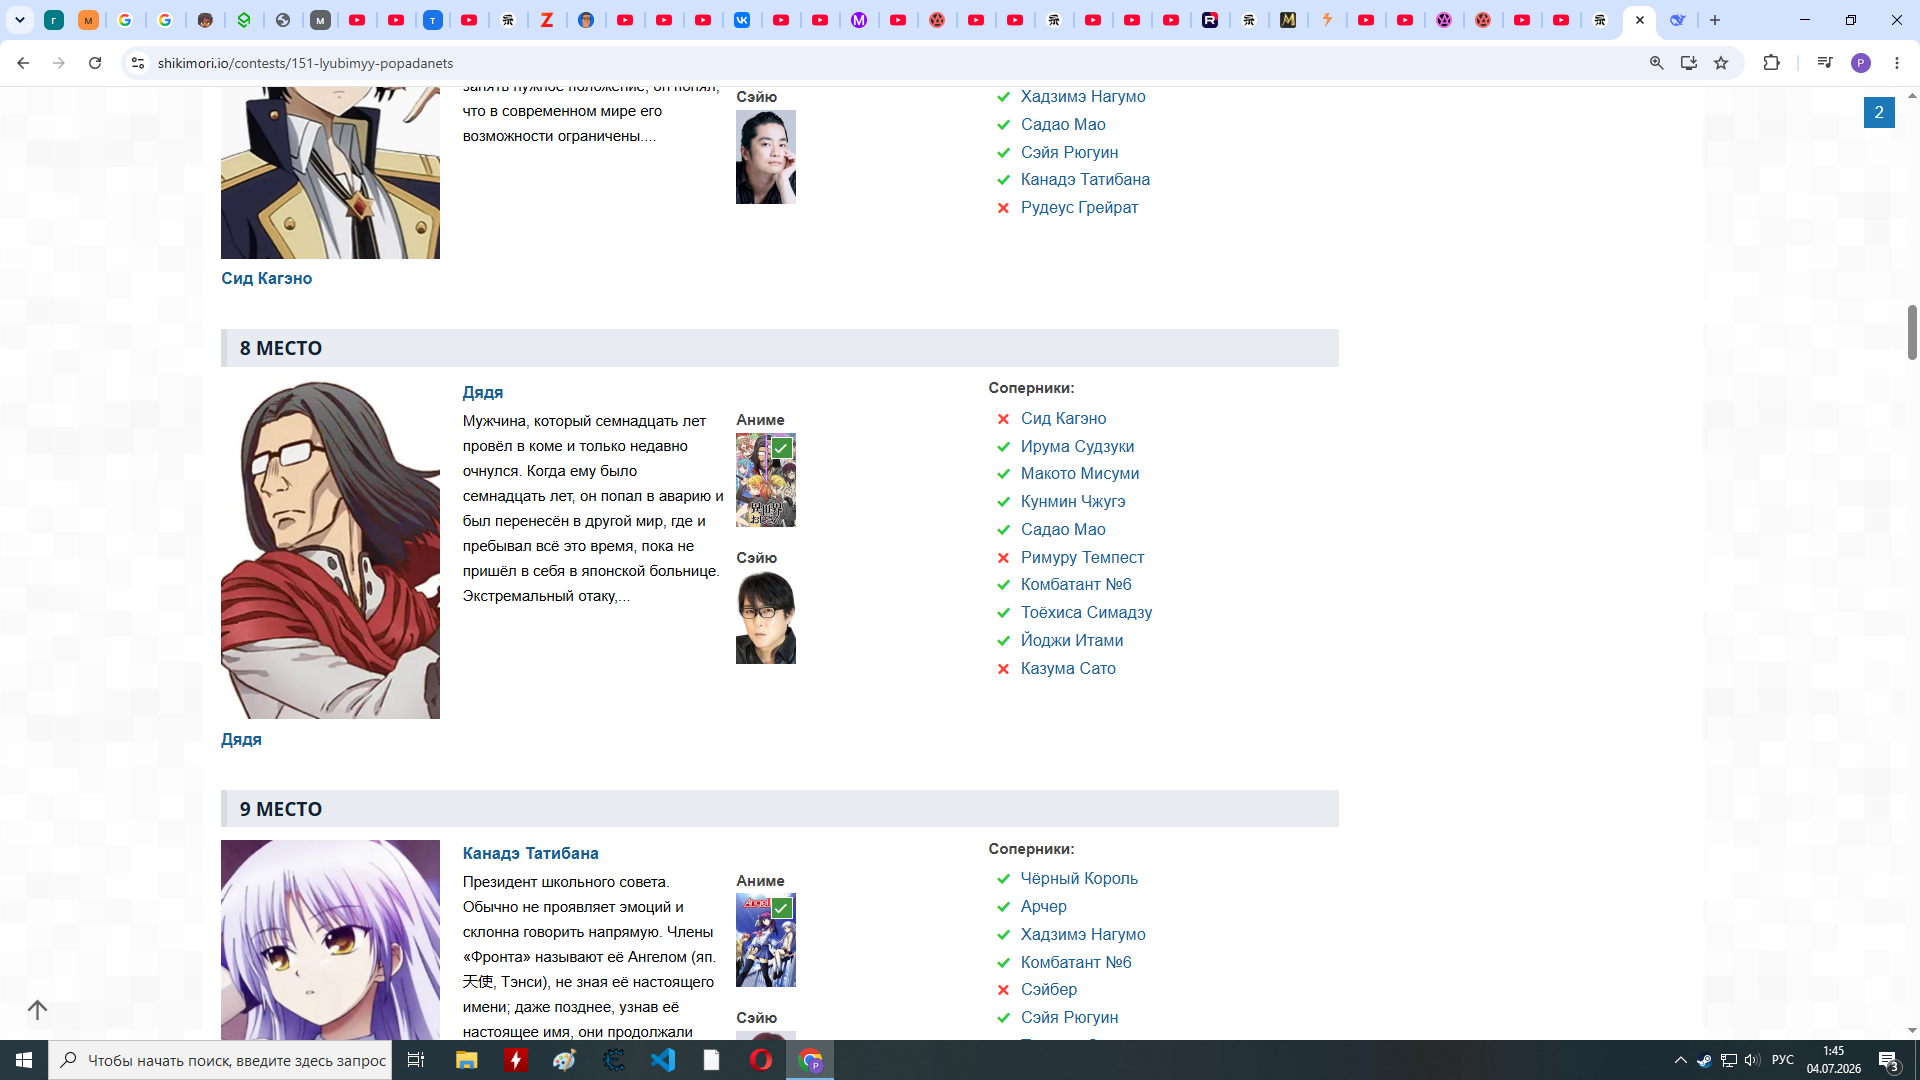
Task: Open the white document app on the taskbar
Action: tap(712, 1060)
